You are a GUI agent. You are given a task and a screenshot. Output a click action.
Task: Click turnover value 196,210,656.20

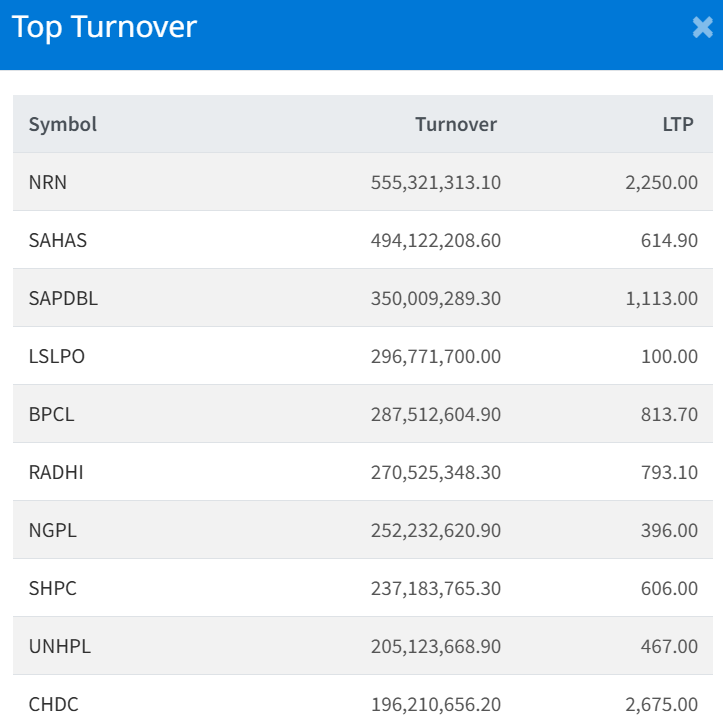[x=436, y=704]
